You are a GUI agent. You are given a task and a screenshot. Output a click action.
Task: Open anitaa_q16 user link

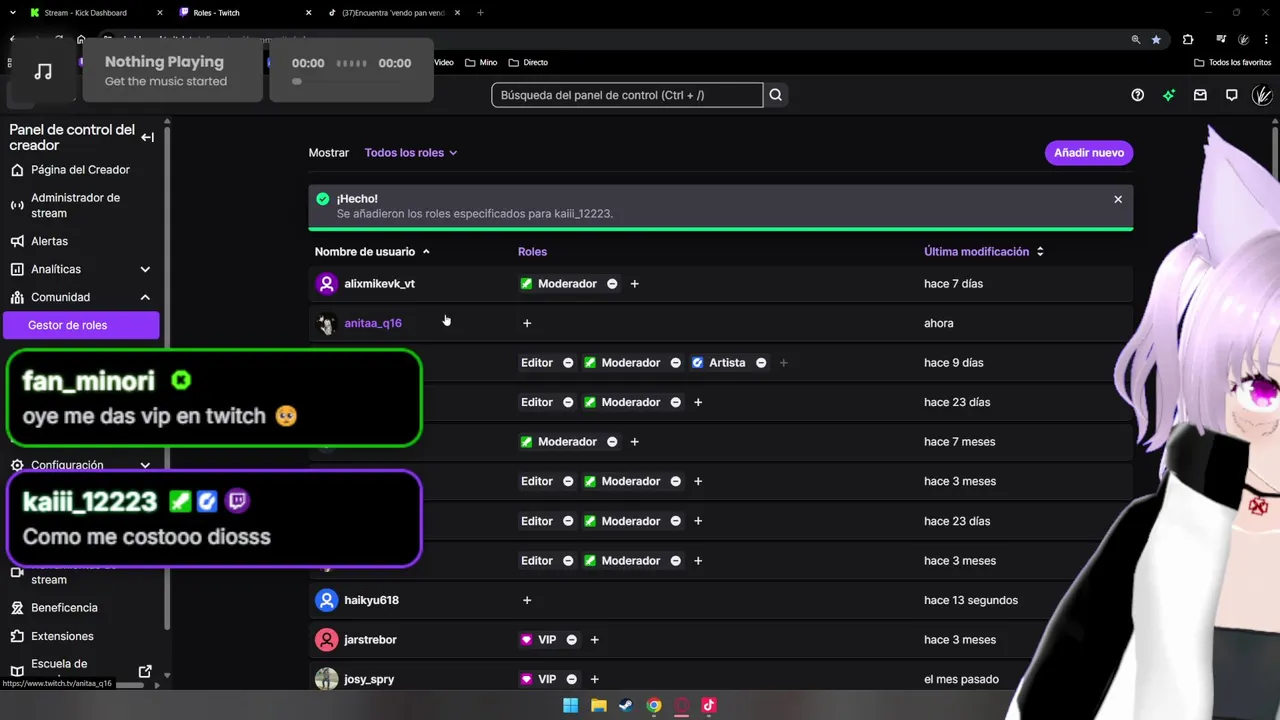click(x=373, y=323)
